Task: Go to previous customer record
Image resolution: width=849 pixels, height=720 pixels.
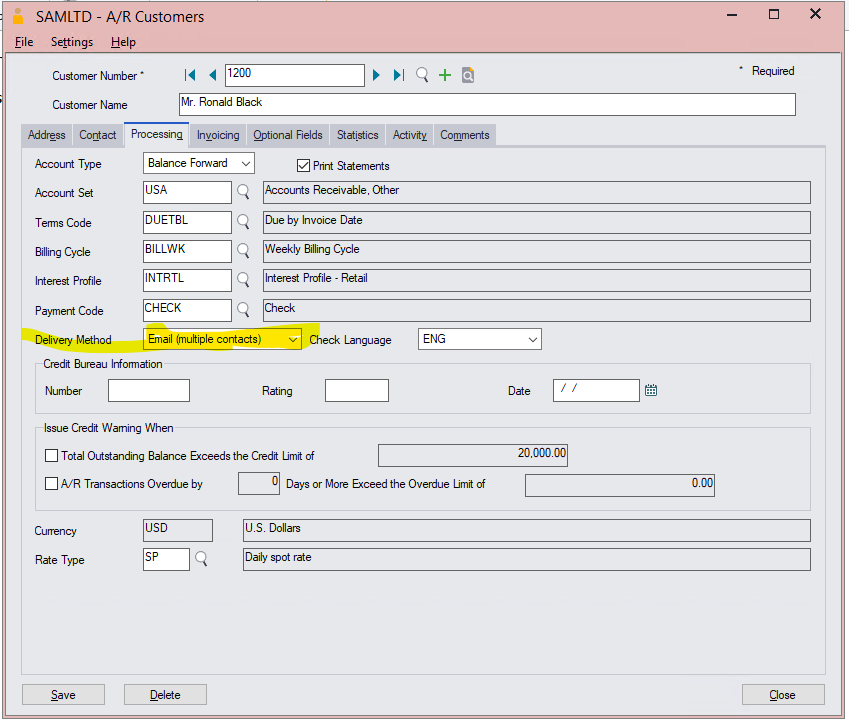Action: [213, 75]
